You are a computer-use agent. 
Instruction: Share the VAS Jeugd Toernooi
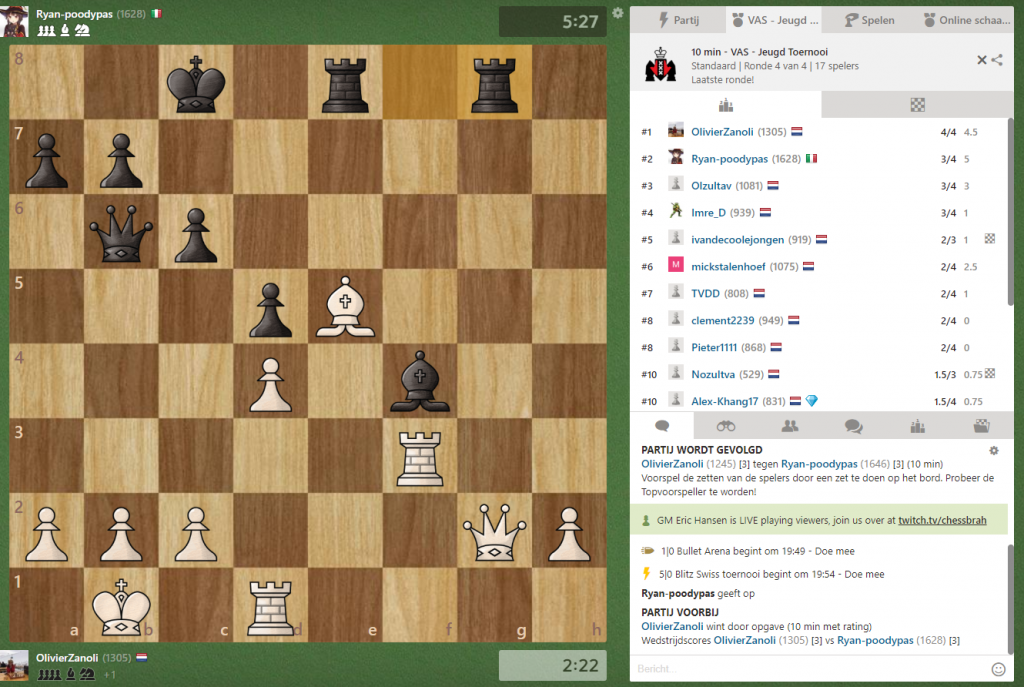pos(997,60)
